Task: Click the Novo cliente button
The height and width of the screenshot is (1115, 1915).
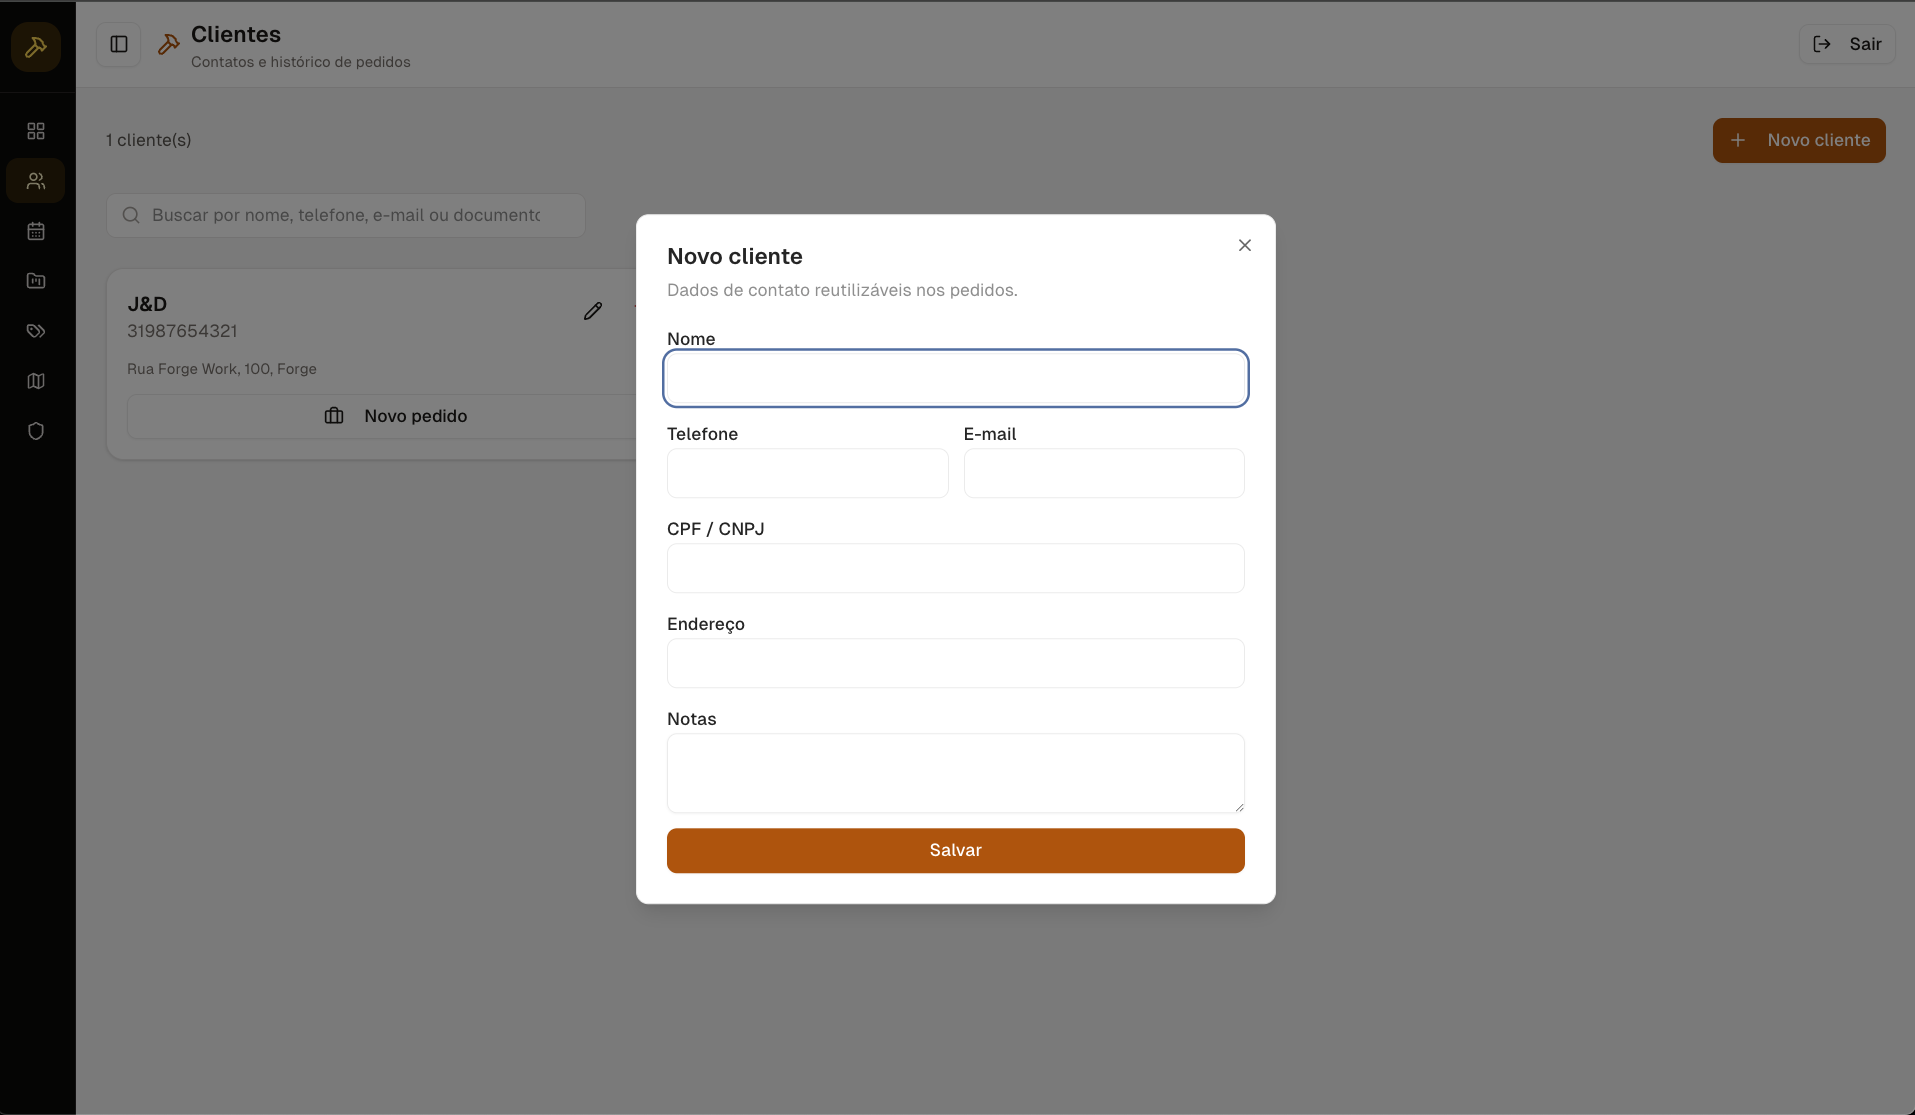Action: click(x=1799, y=140)
